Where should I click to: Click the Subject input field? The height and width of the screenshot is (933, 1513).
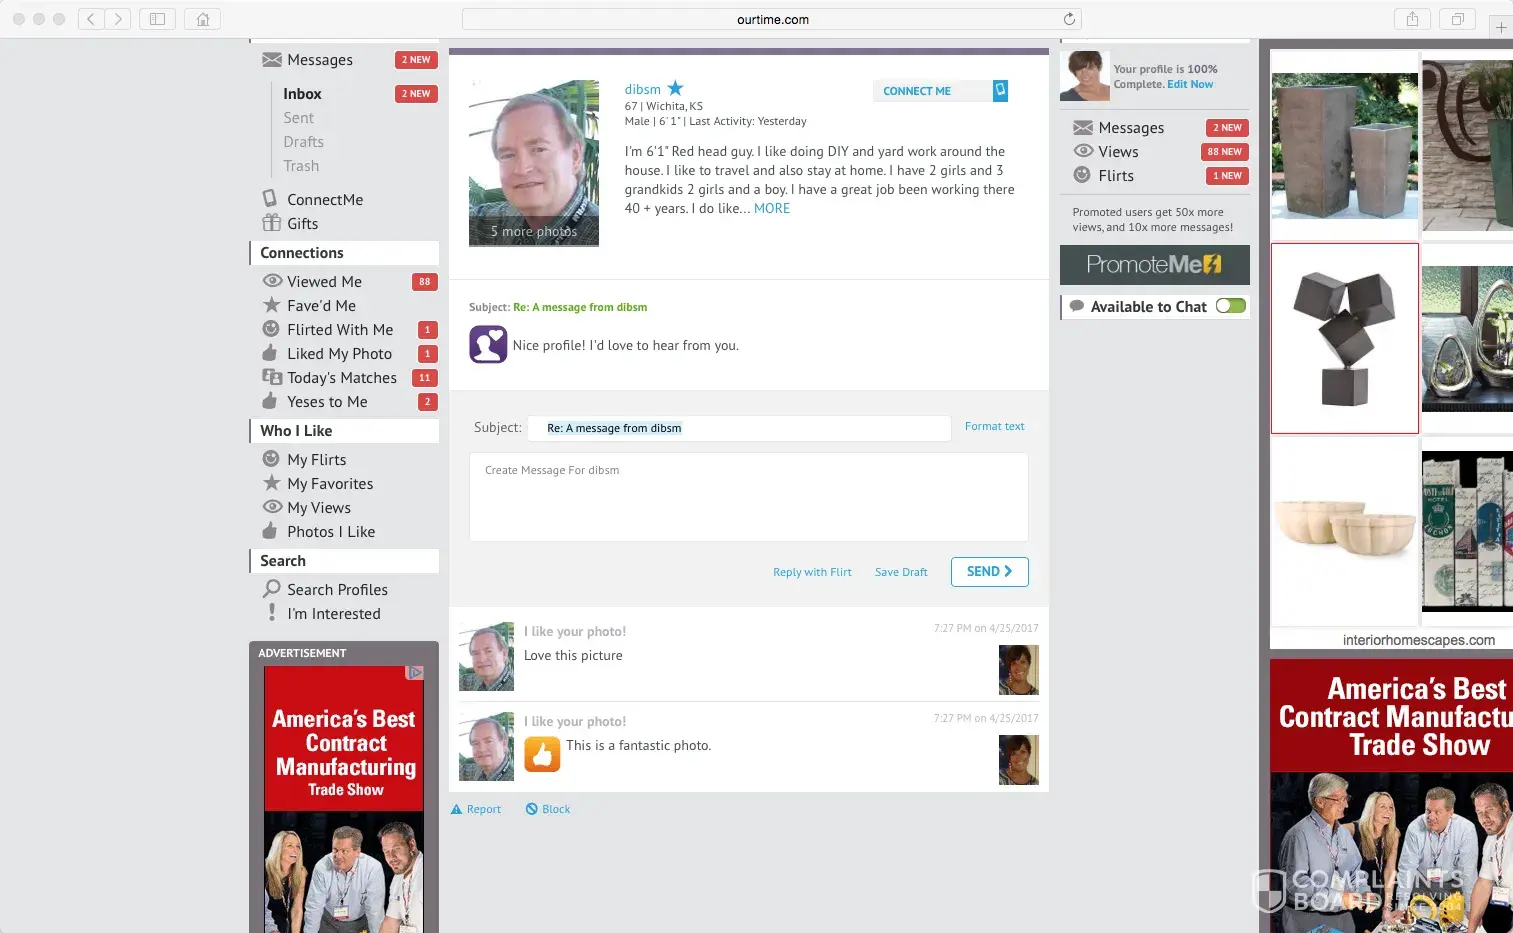coord(739,428)
